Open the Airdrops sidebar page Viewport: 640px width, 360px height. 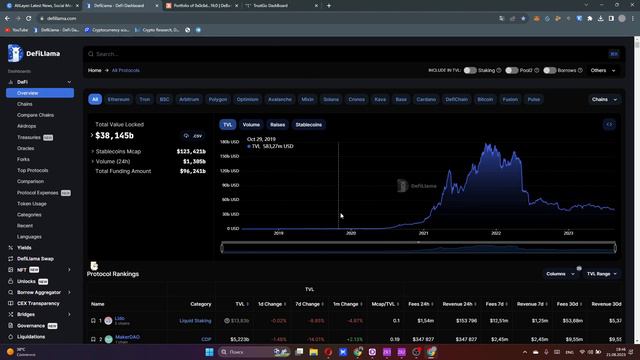click(x=27, y=126)
